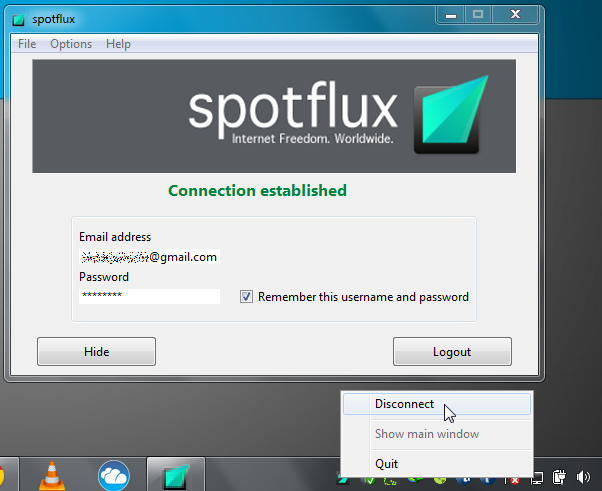Screen dimensions: 602x491
Task: Click the volume speaker tray icon
Action: point(583,477)
